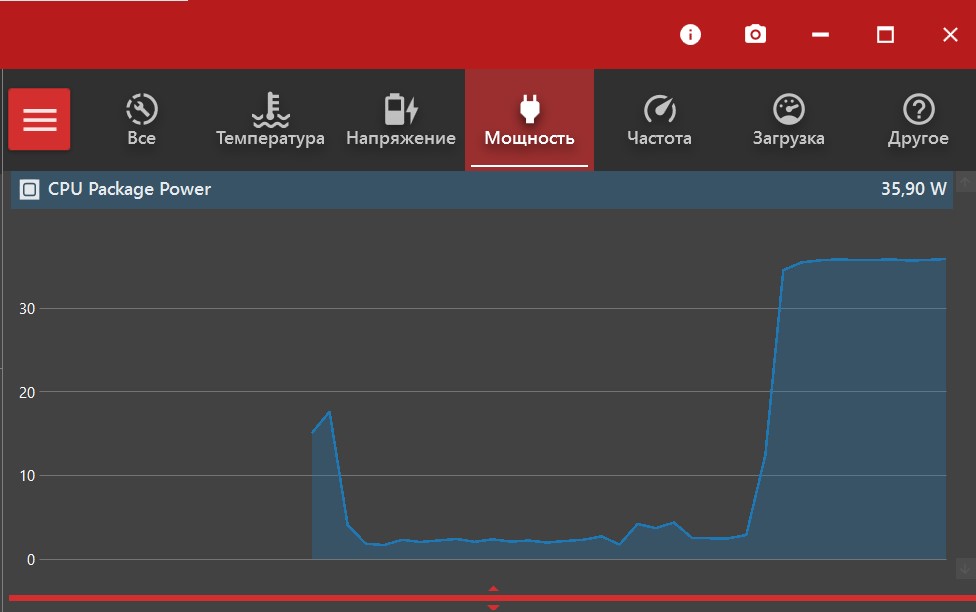Click the red panel resize handle arrows

[x=493, y=598]
